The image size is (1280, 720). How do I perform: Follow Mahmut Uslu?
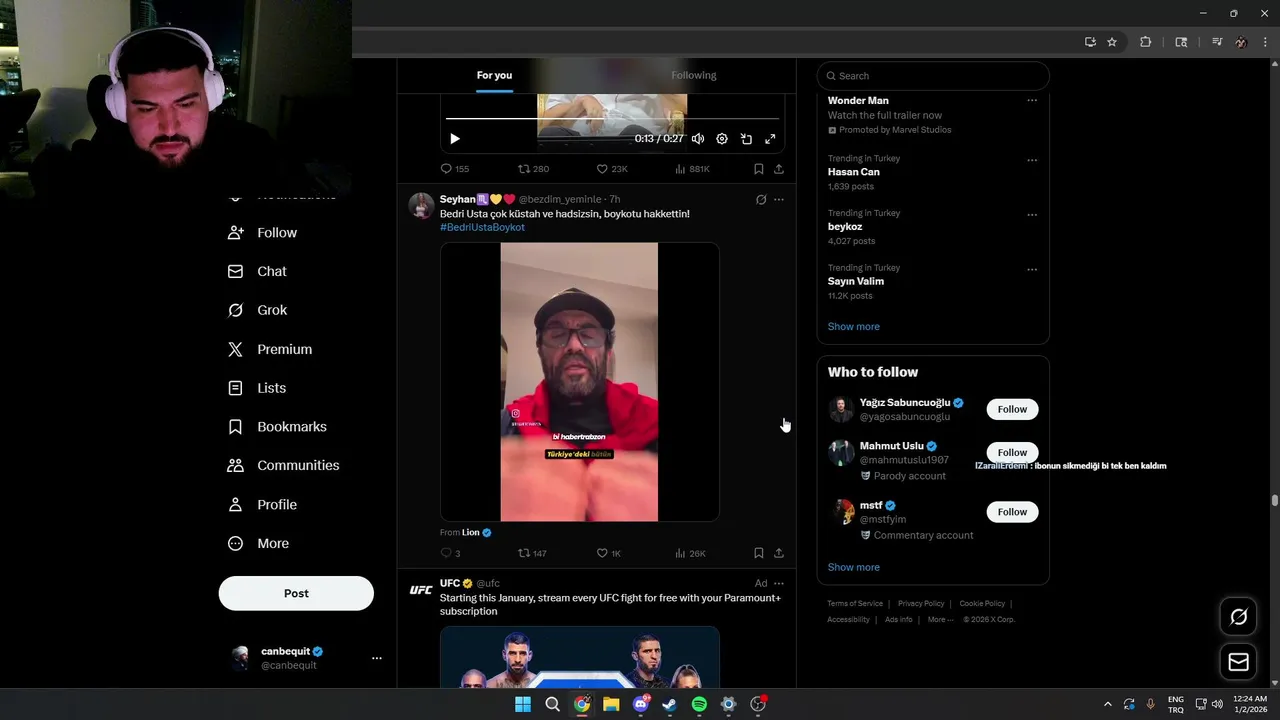(1012, 452)
